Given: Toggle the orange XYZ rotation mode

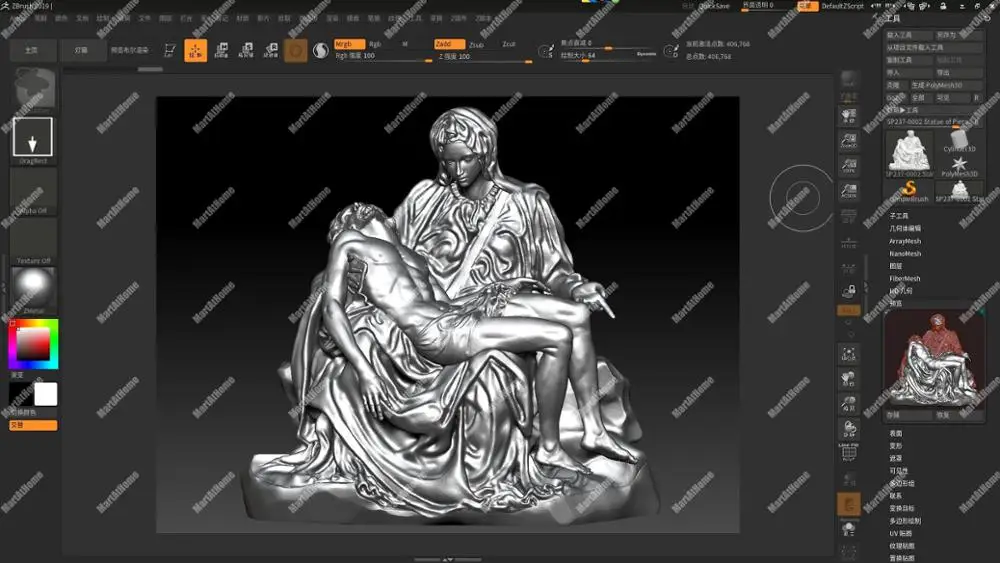Looking at the screenshot, I should 849,310.
